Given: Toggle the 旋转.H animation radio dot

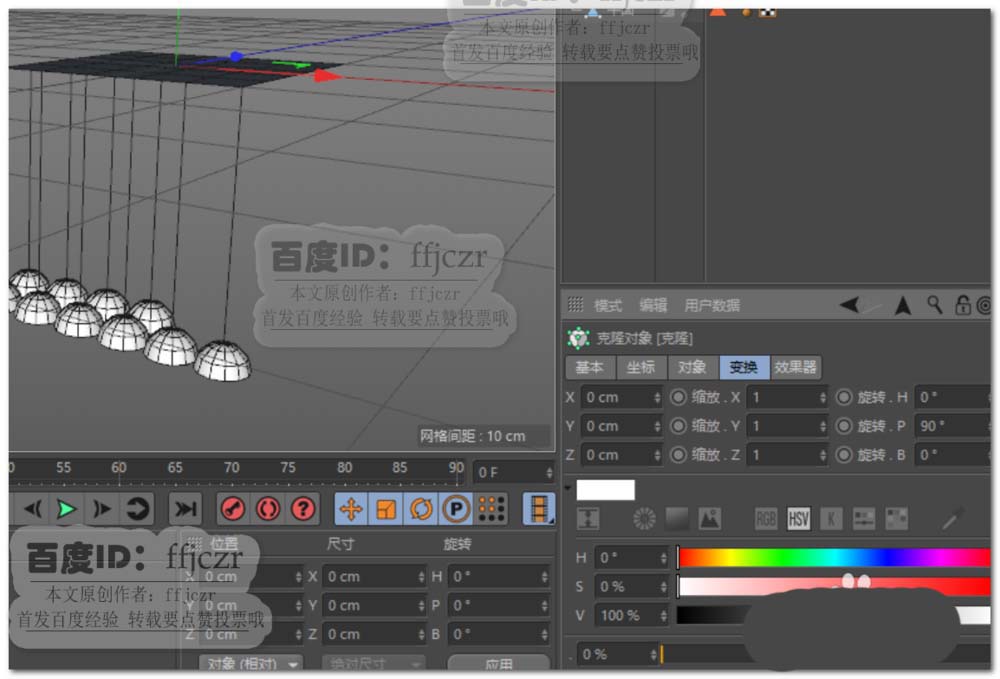Looking at the screenshot, I should 844,397.
